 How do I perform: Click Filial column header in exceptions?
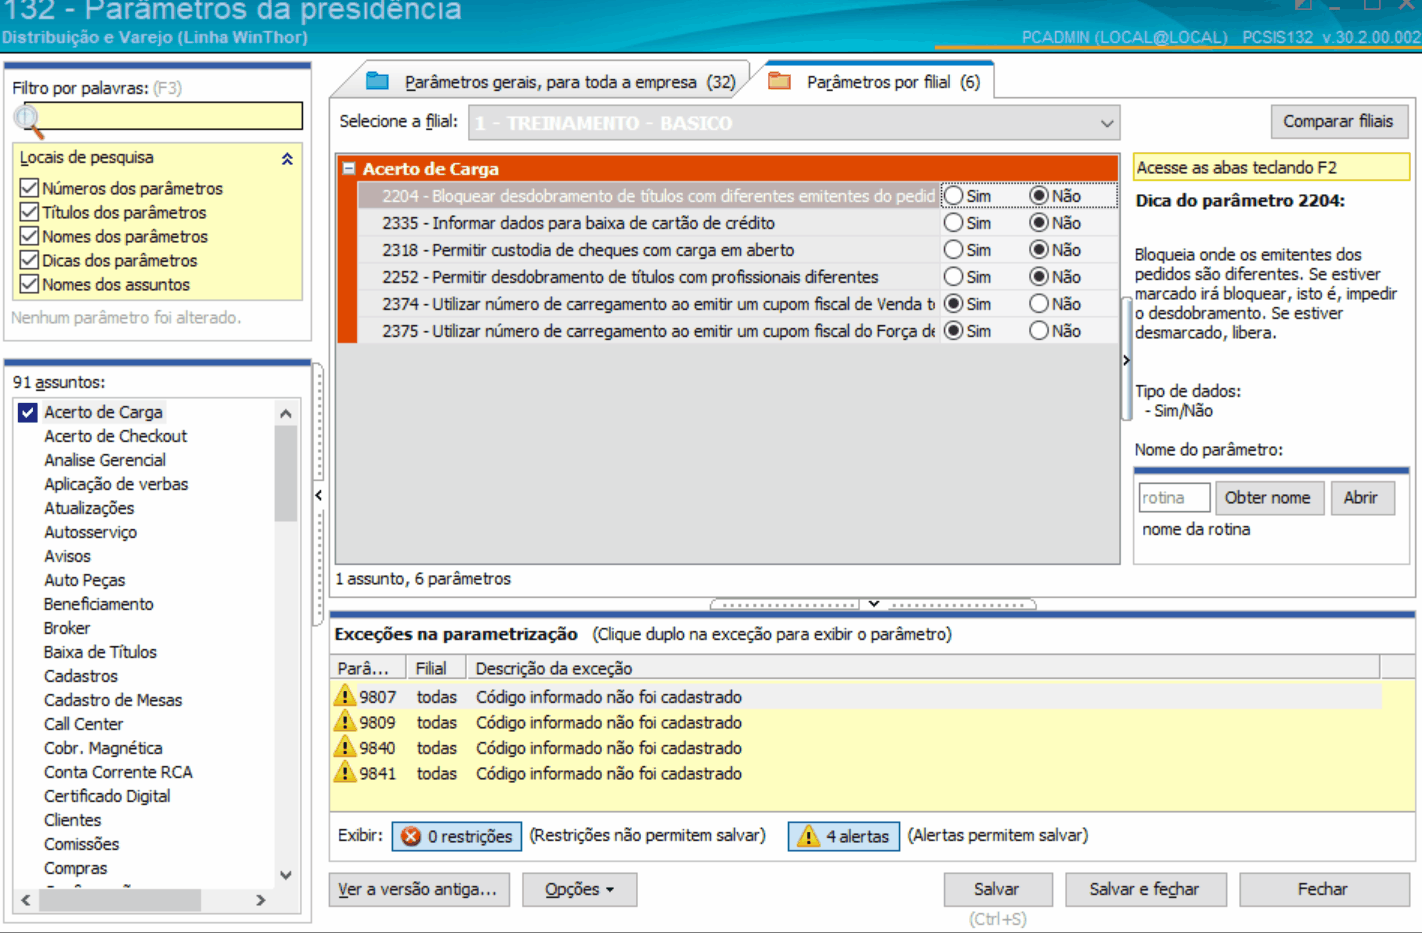click(435, 668)
